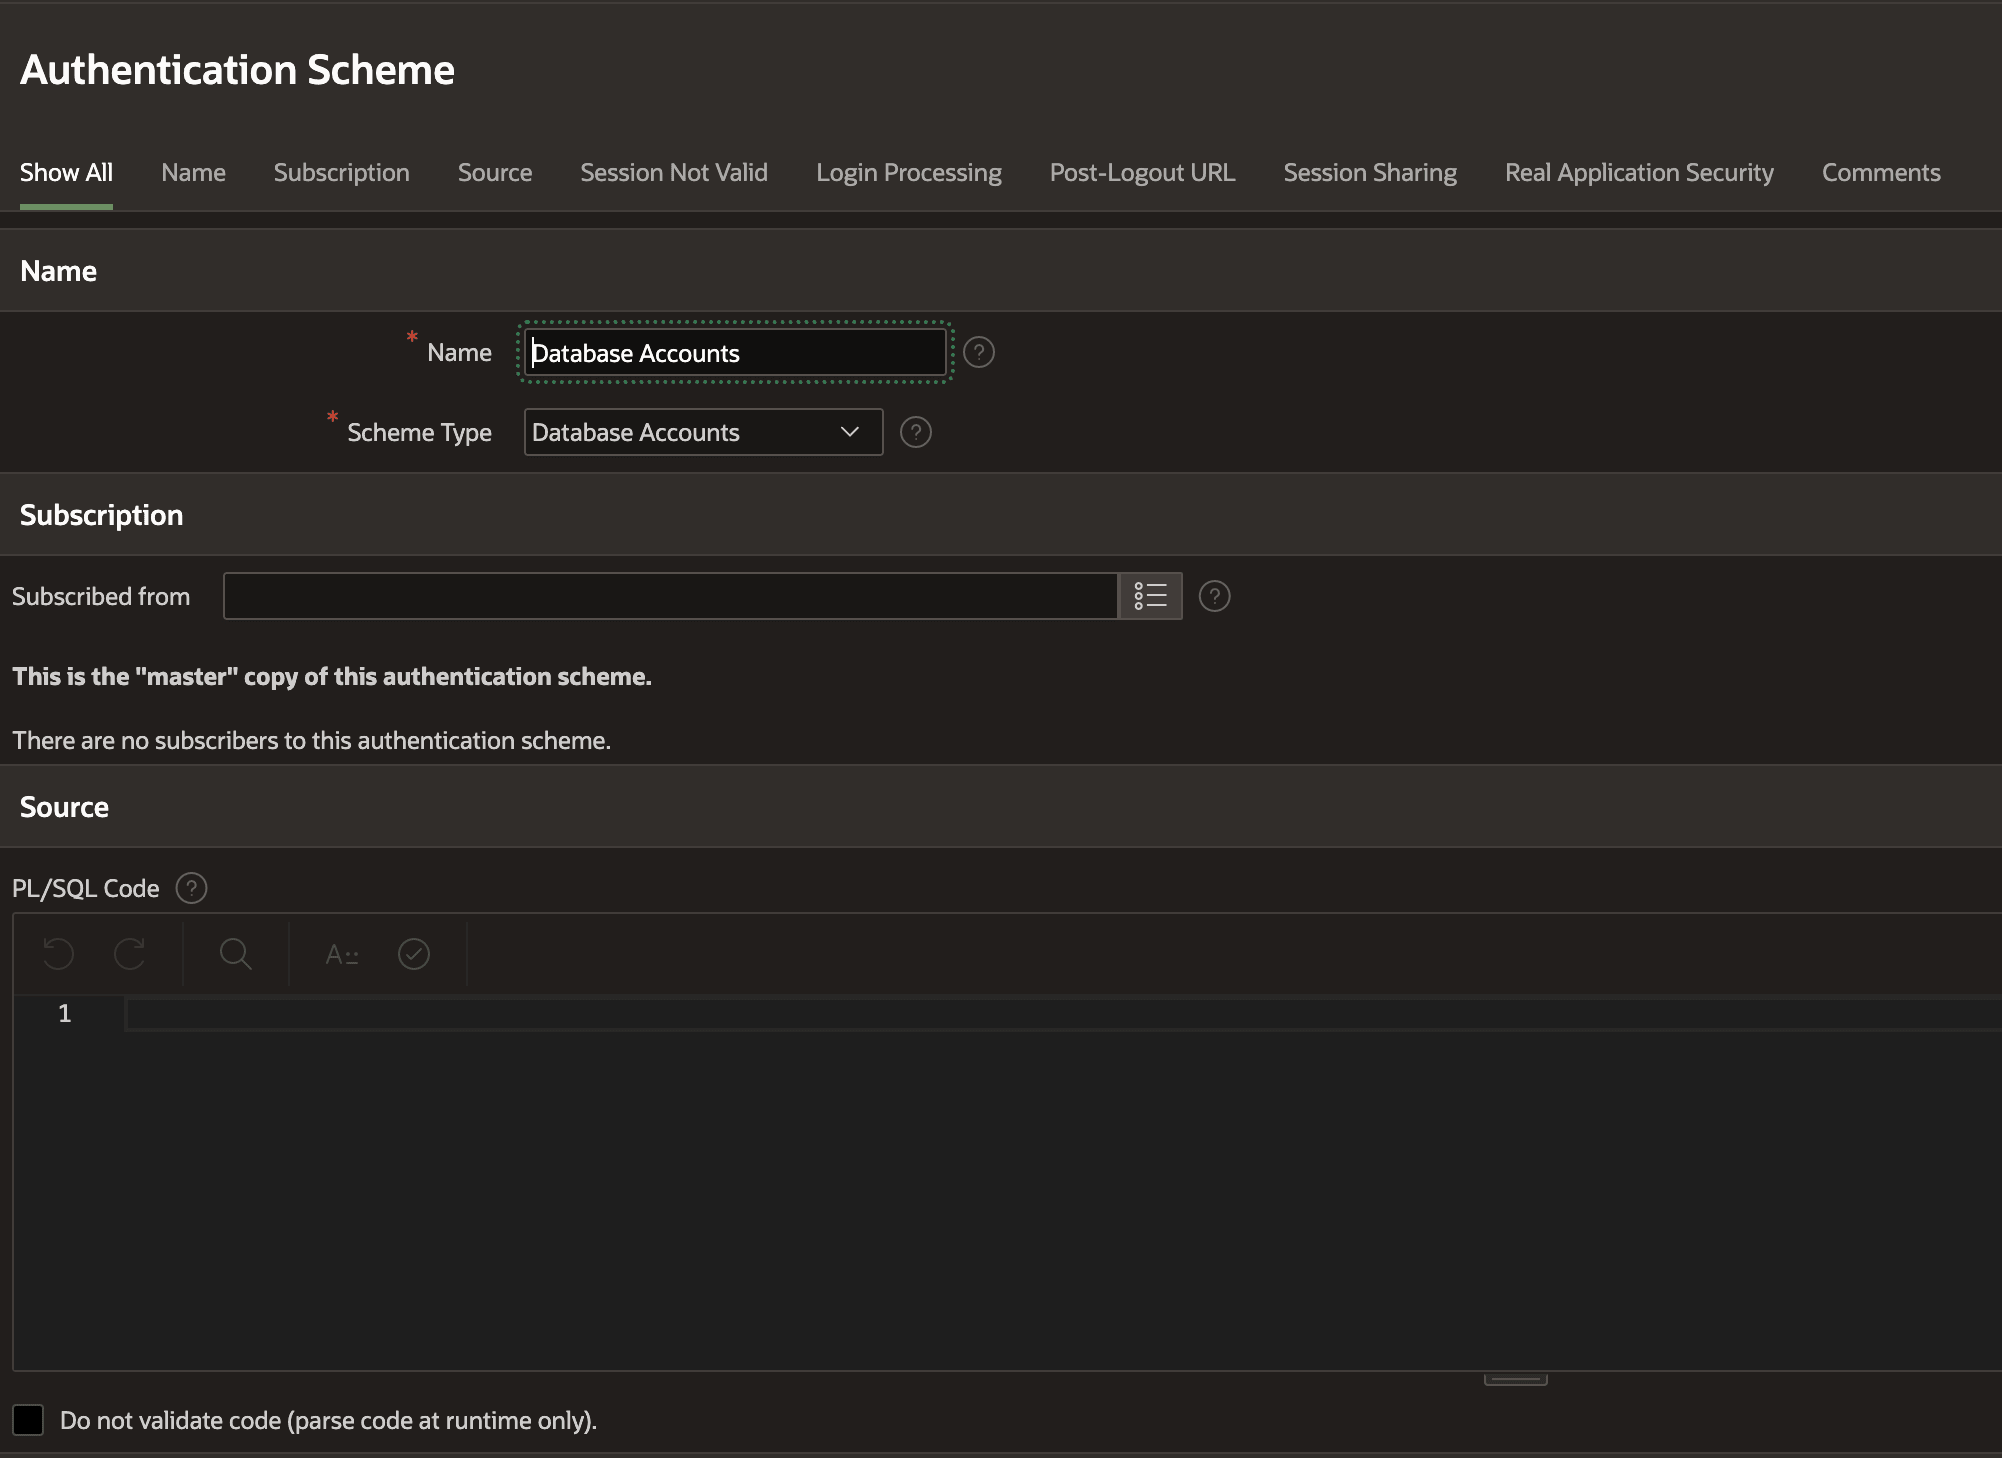Switch to the Post-Logout URL tab

pyautogui.click(x=1142, y=172)
